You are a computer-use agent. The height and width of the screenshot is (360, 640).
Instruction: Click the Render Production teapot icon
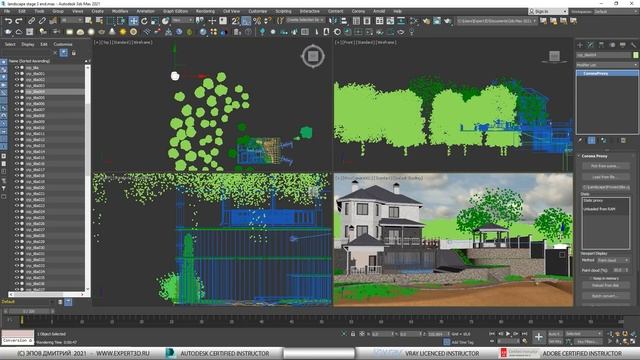click(x=447, y=20)
